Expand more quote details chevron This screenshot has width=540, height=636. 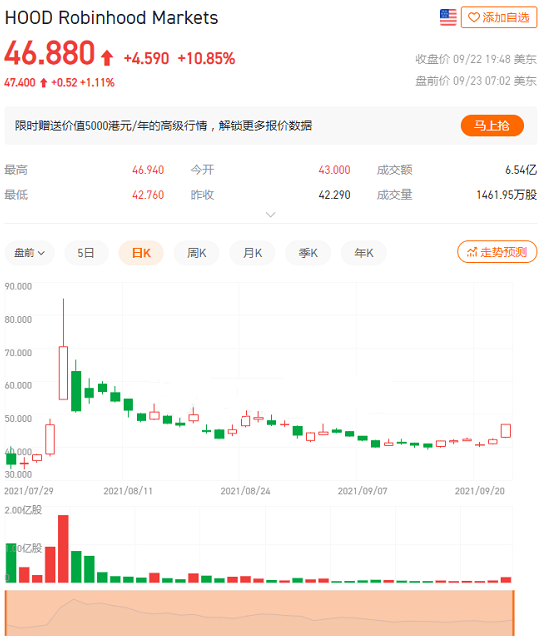pyautogui.click(x=271, y=214)
